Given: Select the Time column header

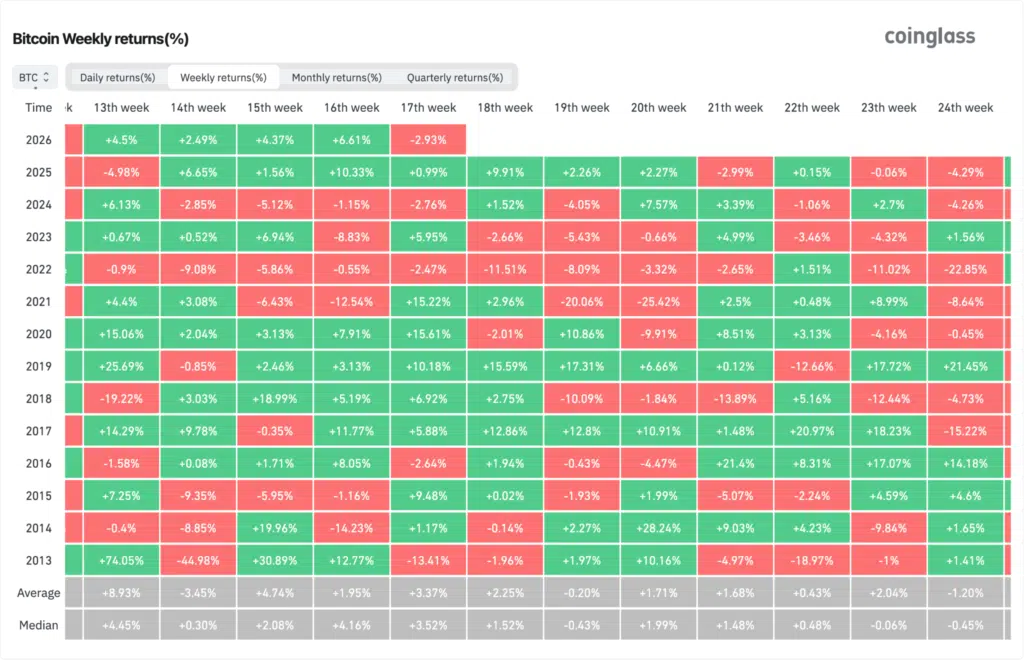Looking at the screenshot, I should pos(38,107).
